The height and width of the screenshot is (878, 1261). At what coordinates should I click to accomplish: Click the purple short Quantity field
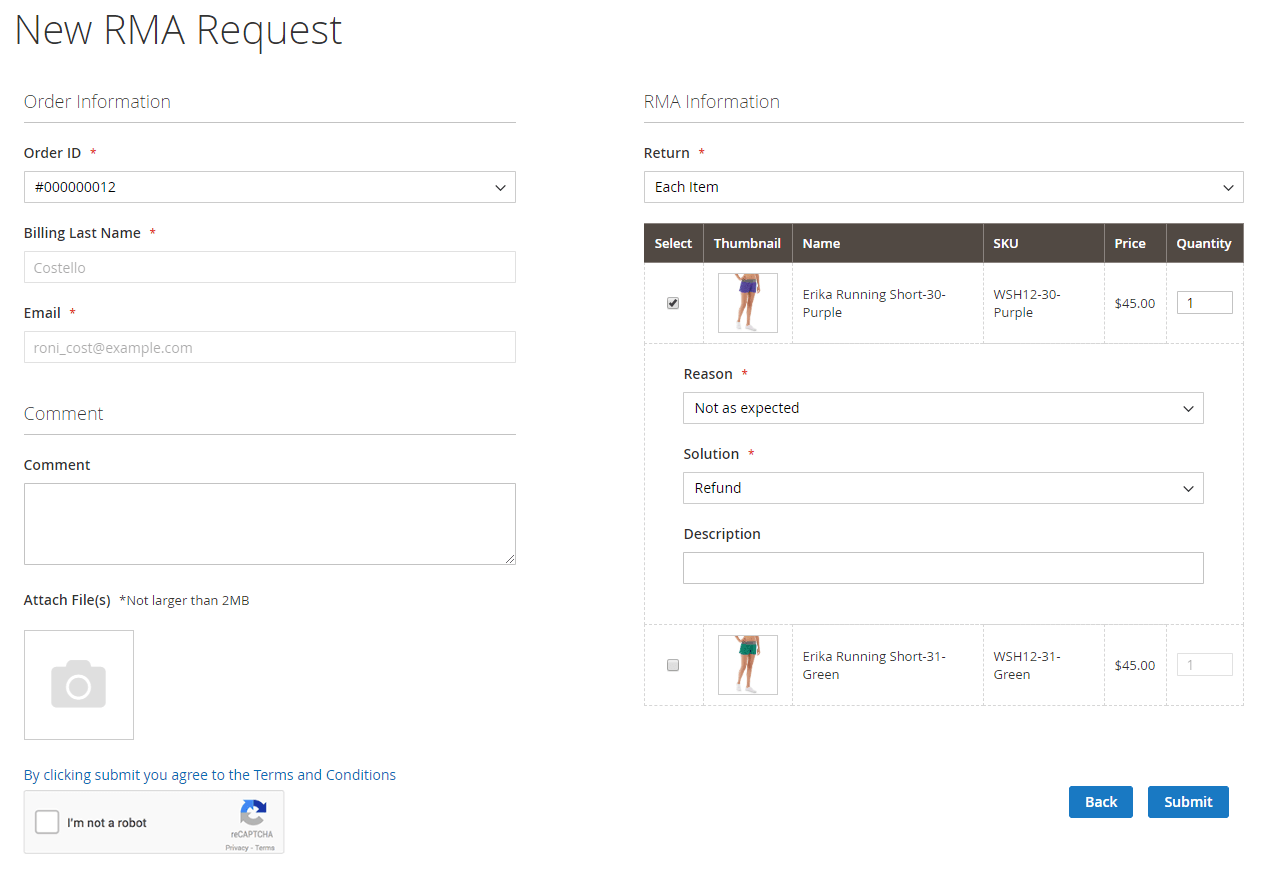(1204, 303)
